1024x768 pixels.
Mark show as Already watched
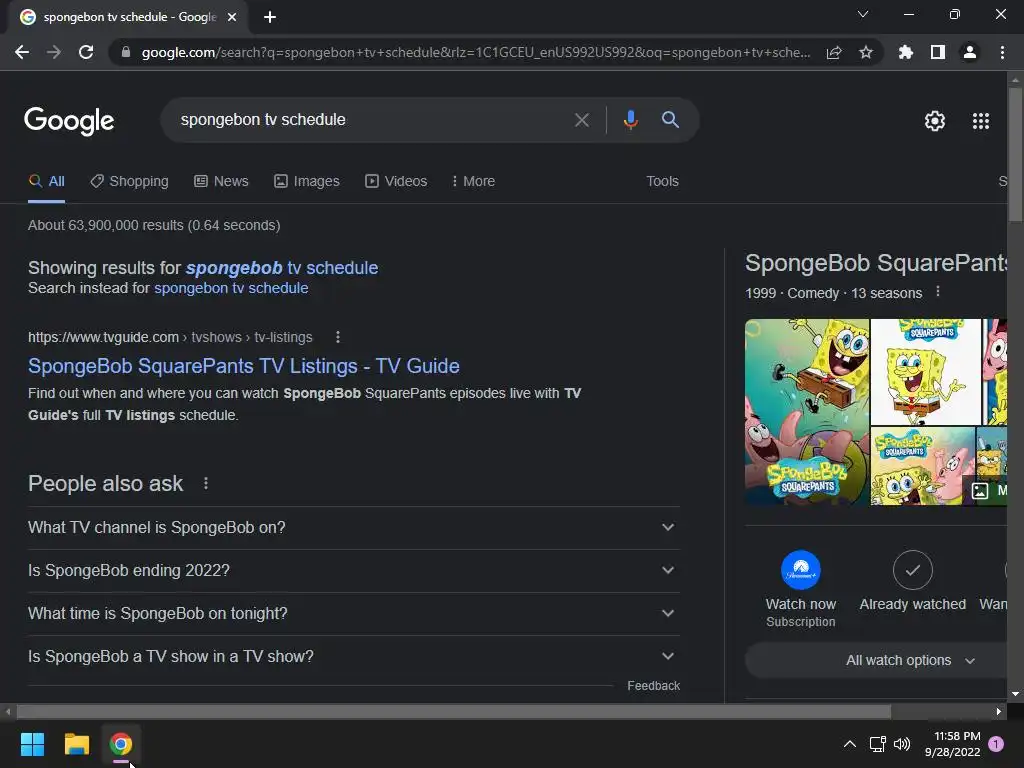tap(912, 570)
